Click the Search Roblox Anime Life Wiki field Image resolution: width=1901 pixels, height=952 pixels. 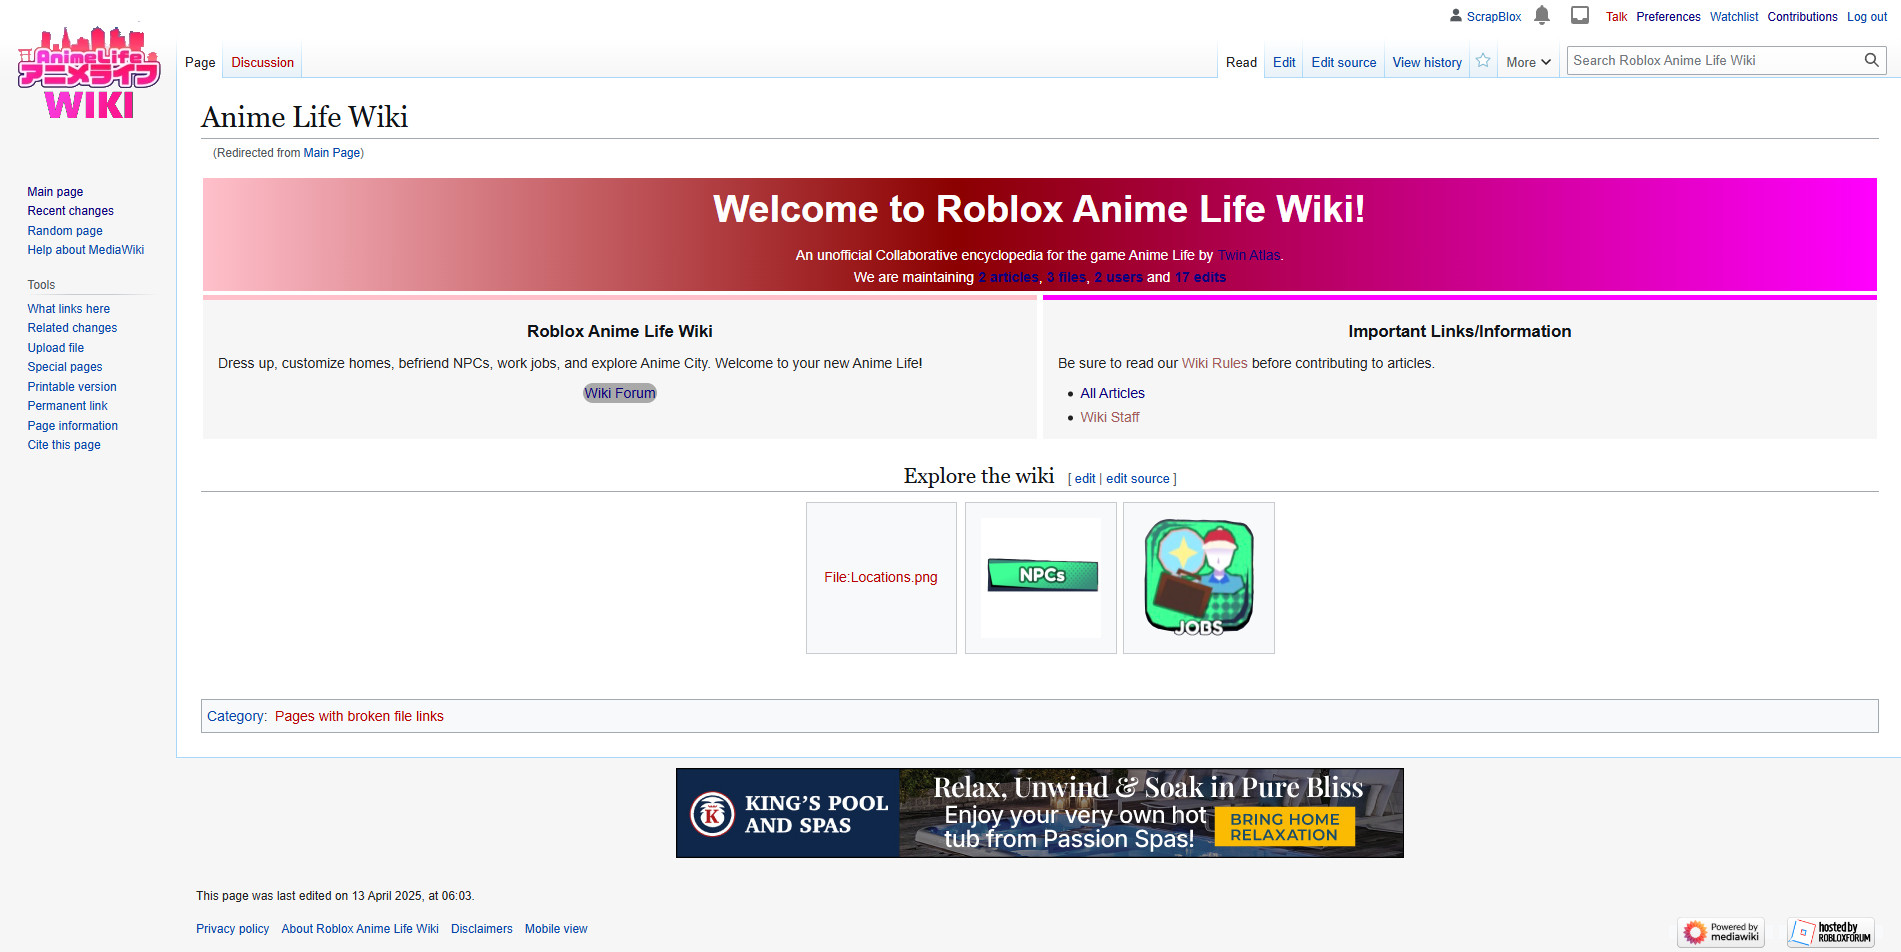point(1715,60)
